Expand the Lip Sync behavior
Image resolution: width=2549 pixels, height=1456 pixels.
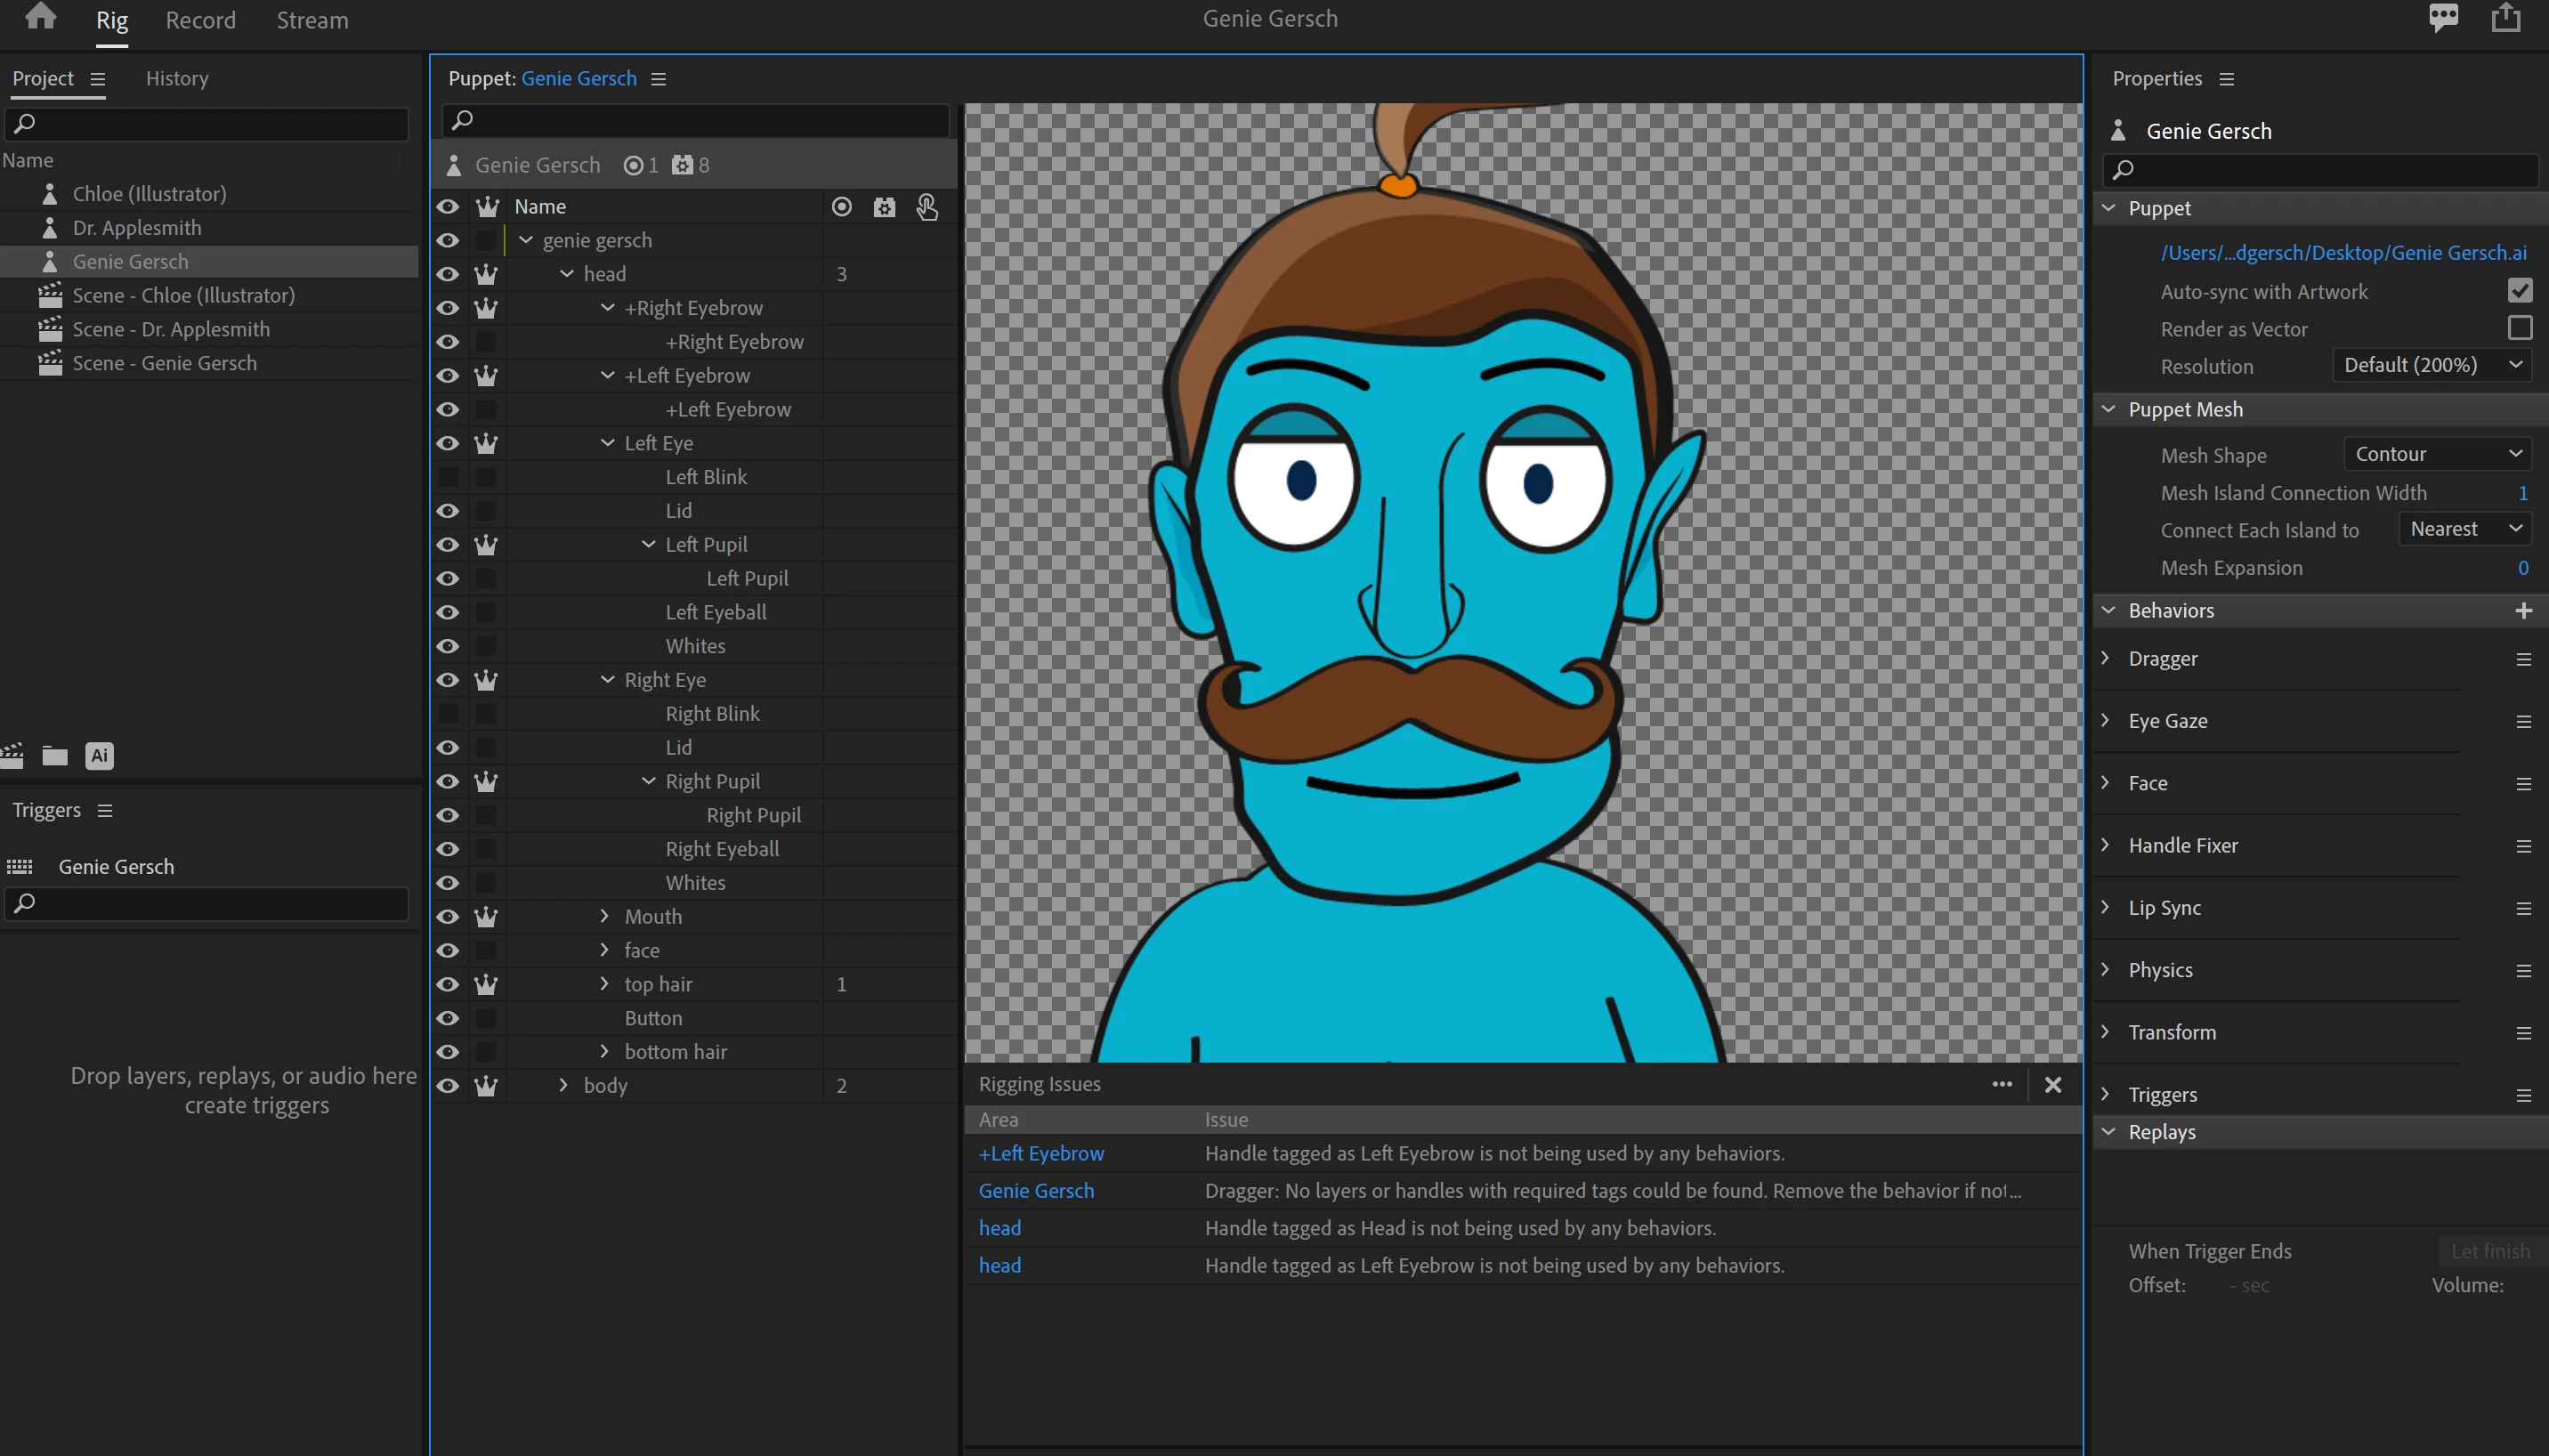tap(2105, 907)
